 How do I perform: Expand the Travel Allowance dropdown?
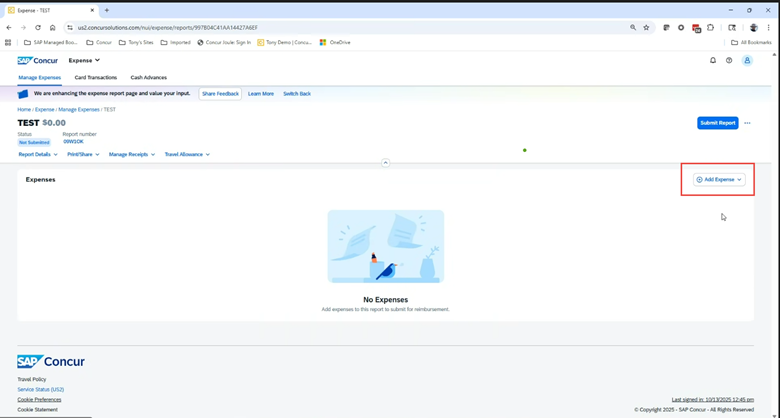187,155
